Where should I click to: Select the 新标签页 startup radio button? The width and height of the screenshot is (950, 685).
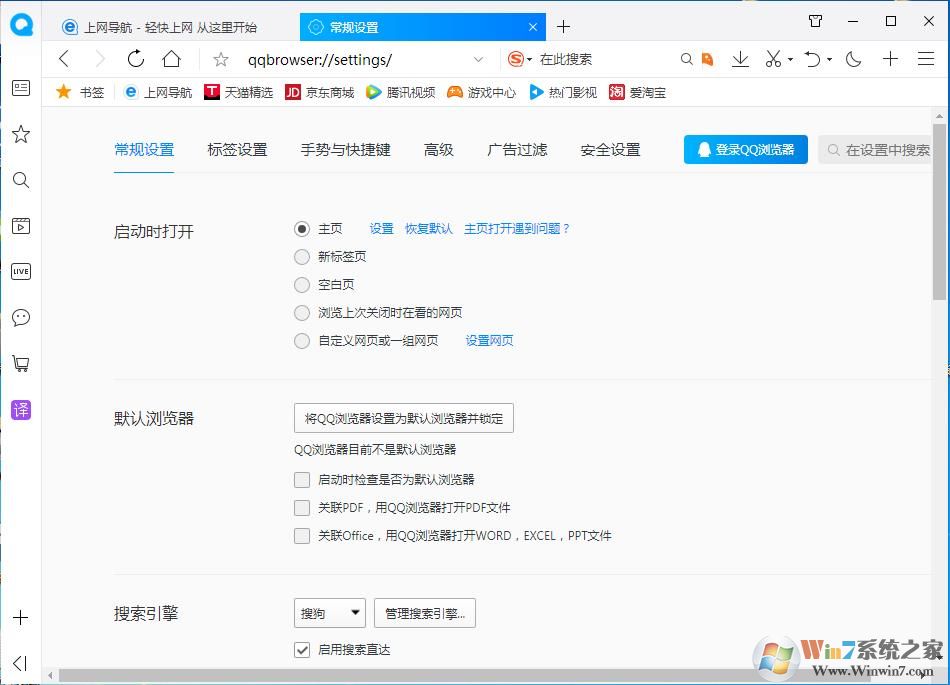pyautogui.click(x=302, y=257)
